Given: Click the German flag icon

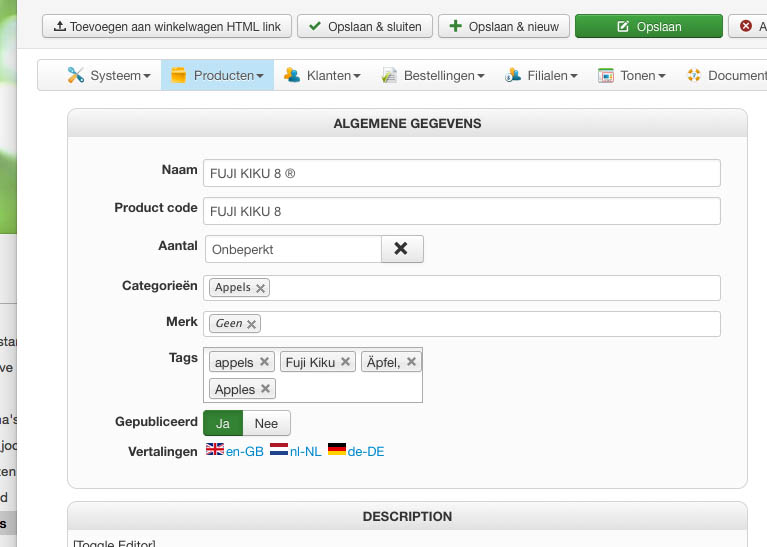Looking at the screenshot, I should [337, 449].
